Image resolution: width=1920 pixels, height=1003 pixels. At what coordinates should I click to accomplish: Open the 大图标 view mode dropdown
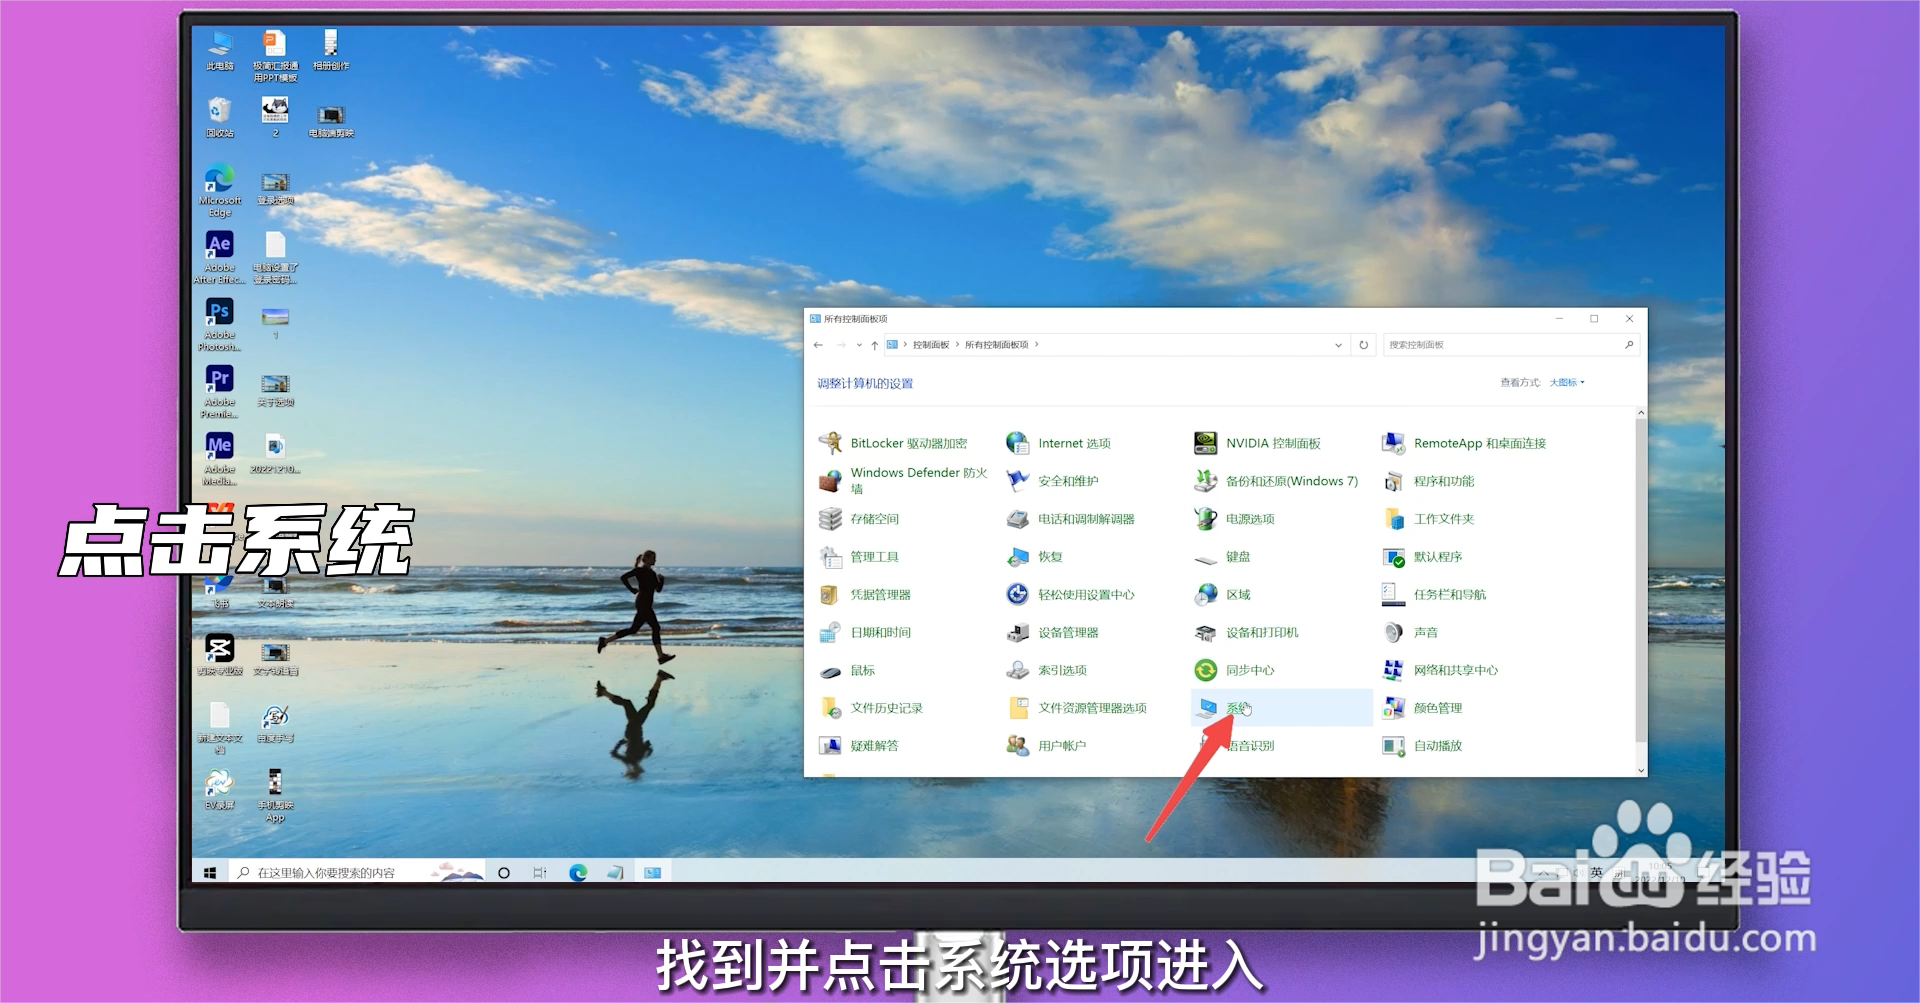tap(1567, 383)
